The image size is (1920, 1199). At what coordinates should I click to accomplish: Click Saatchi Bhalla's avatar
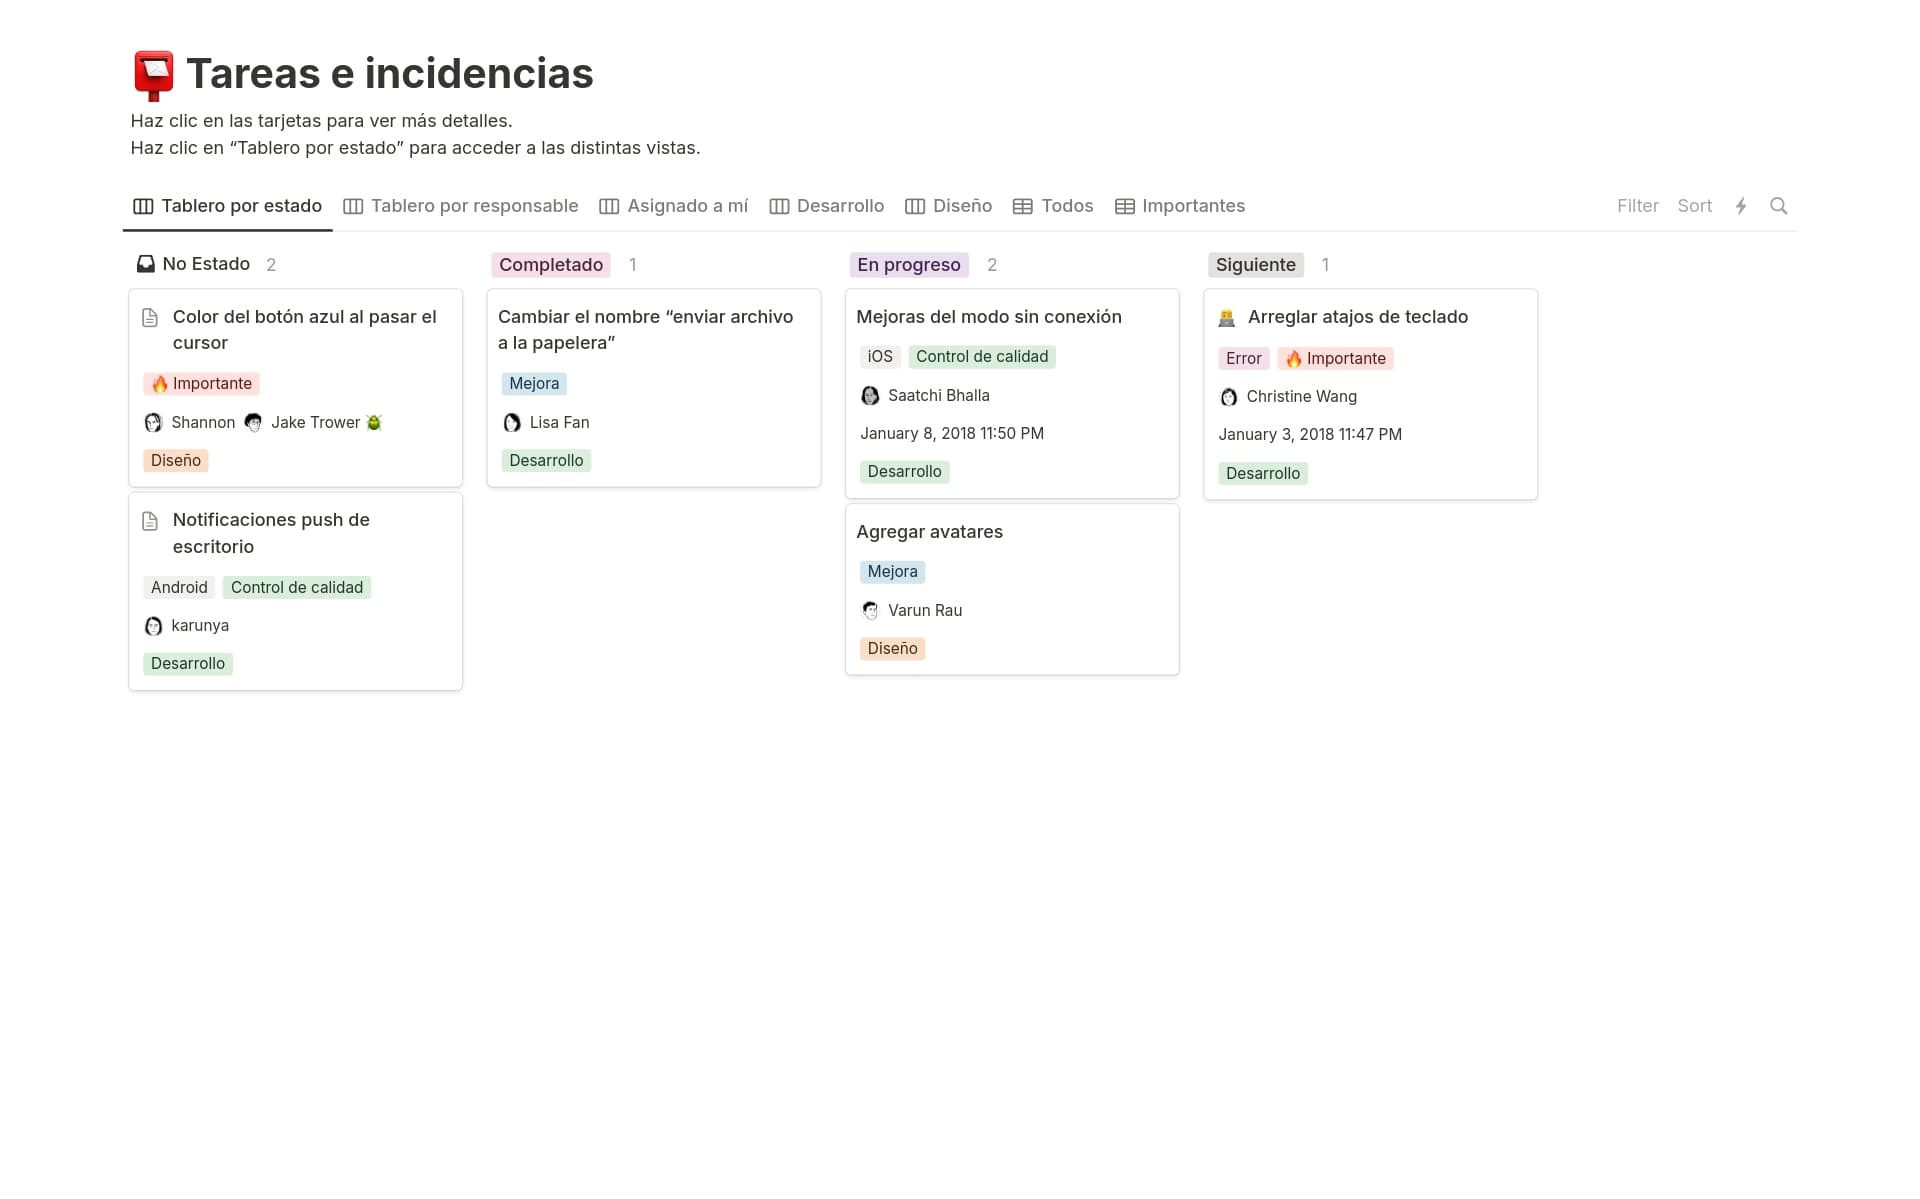(870, 396)
